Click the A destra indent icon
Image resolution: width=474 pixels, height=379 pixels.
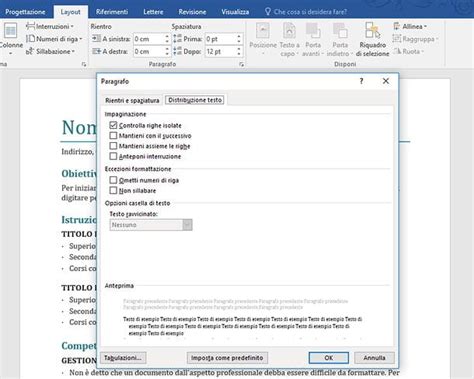click(x=96, y=51)
